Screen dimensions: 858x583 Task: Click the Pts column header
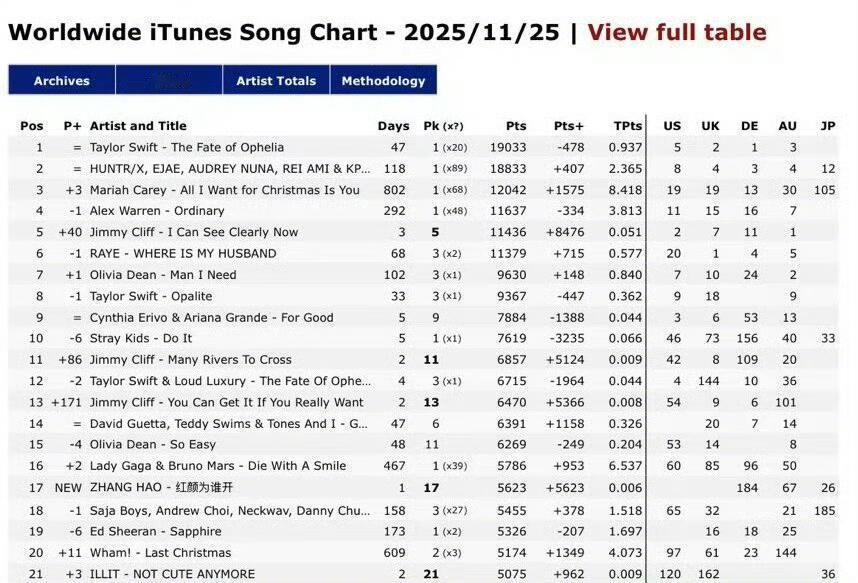516,126
